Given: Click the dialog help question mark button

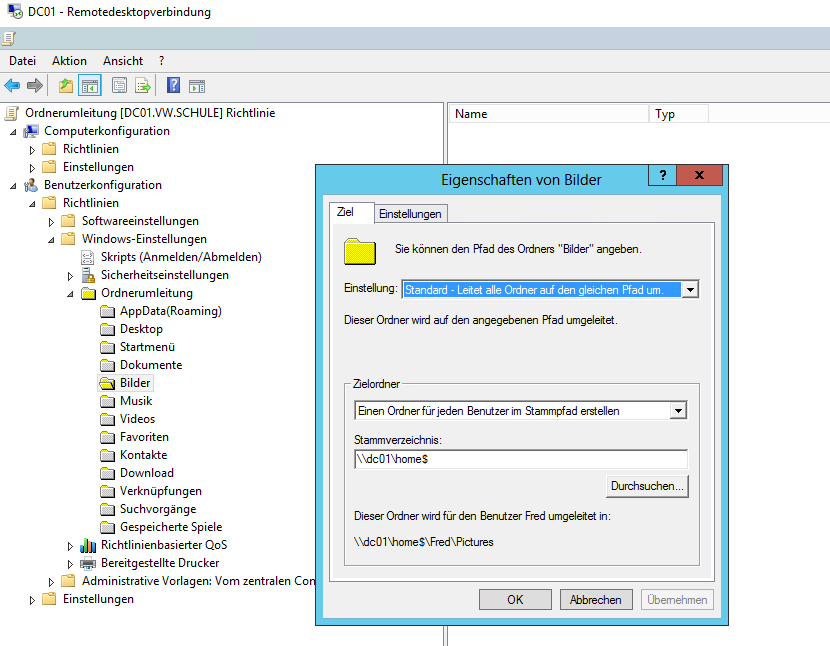Looking at the screenshot, I should click(x=661, y=176).
